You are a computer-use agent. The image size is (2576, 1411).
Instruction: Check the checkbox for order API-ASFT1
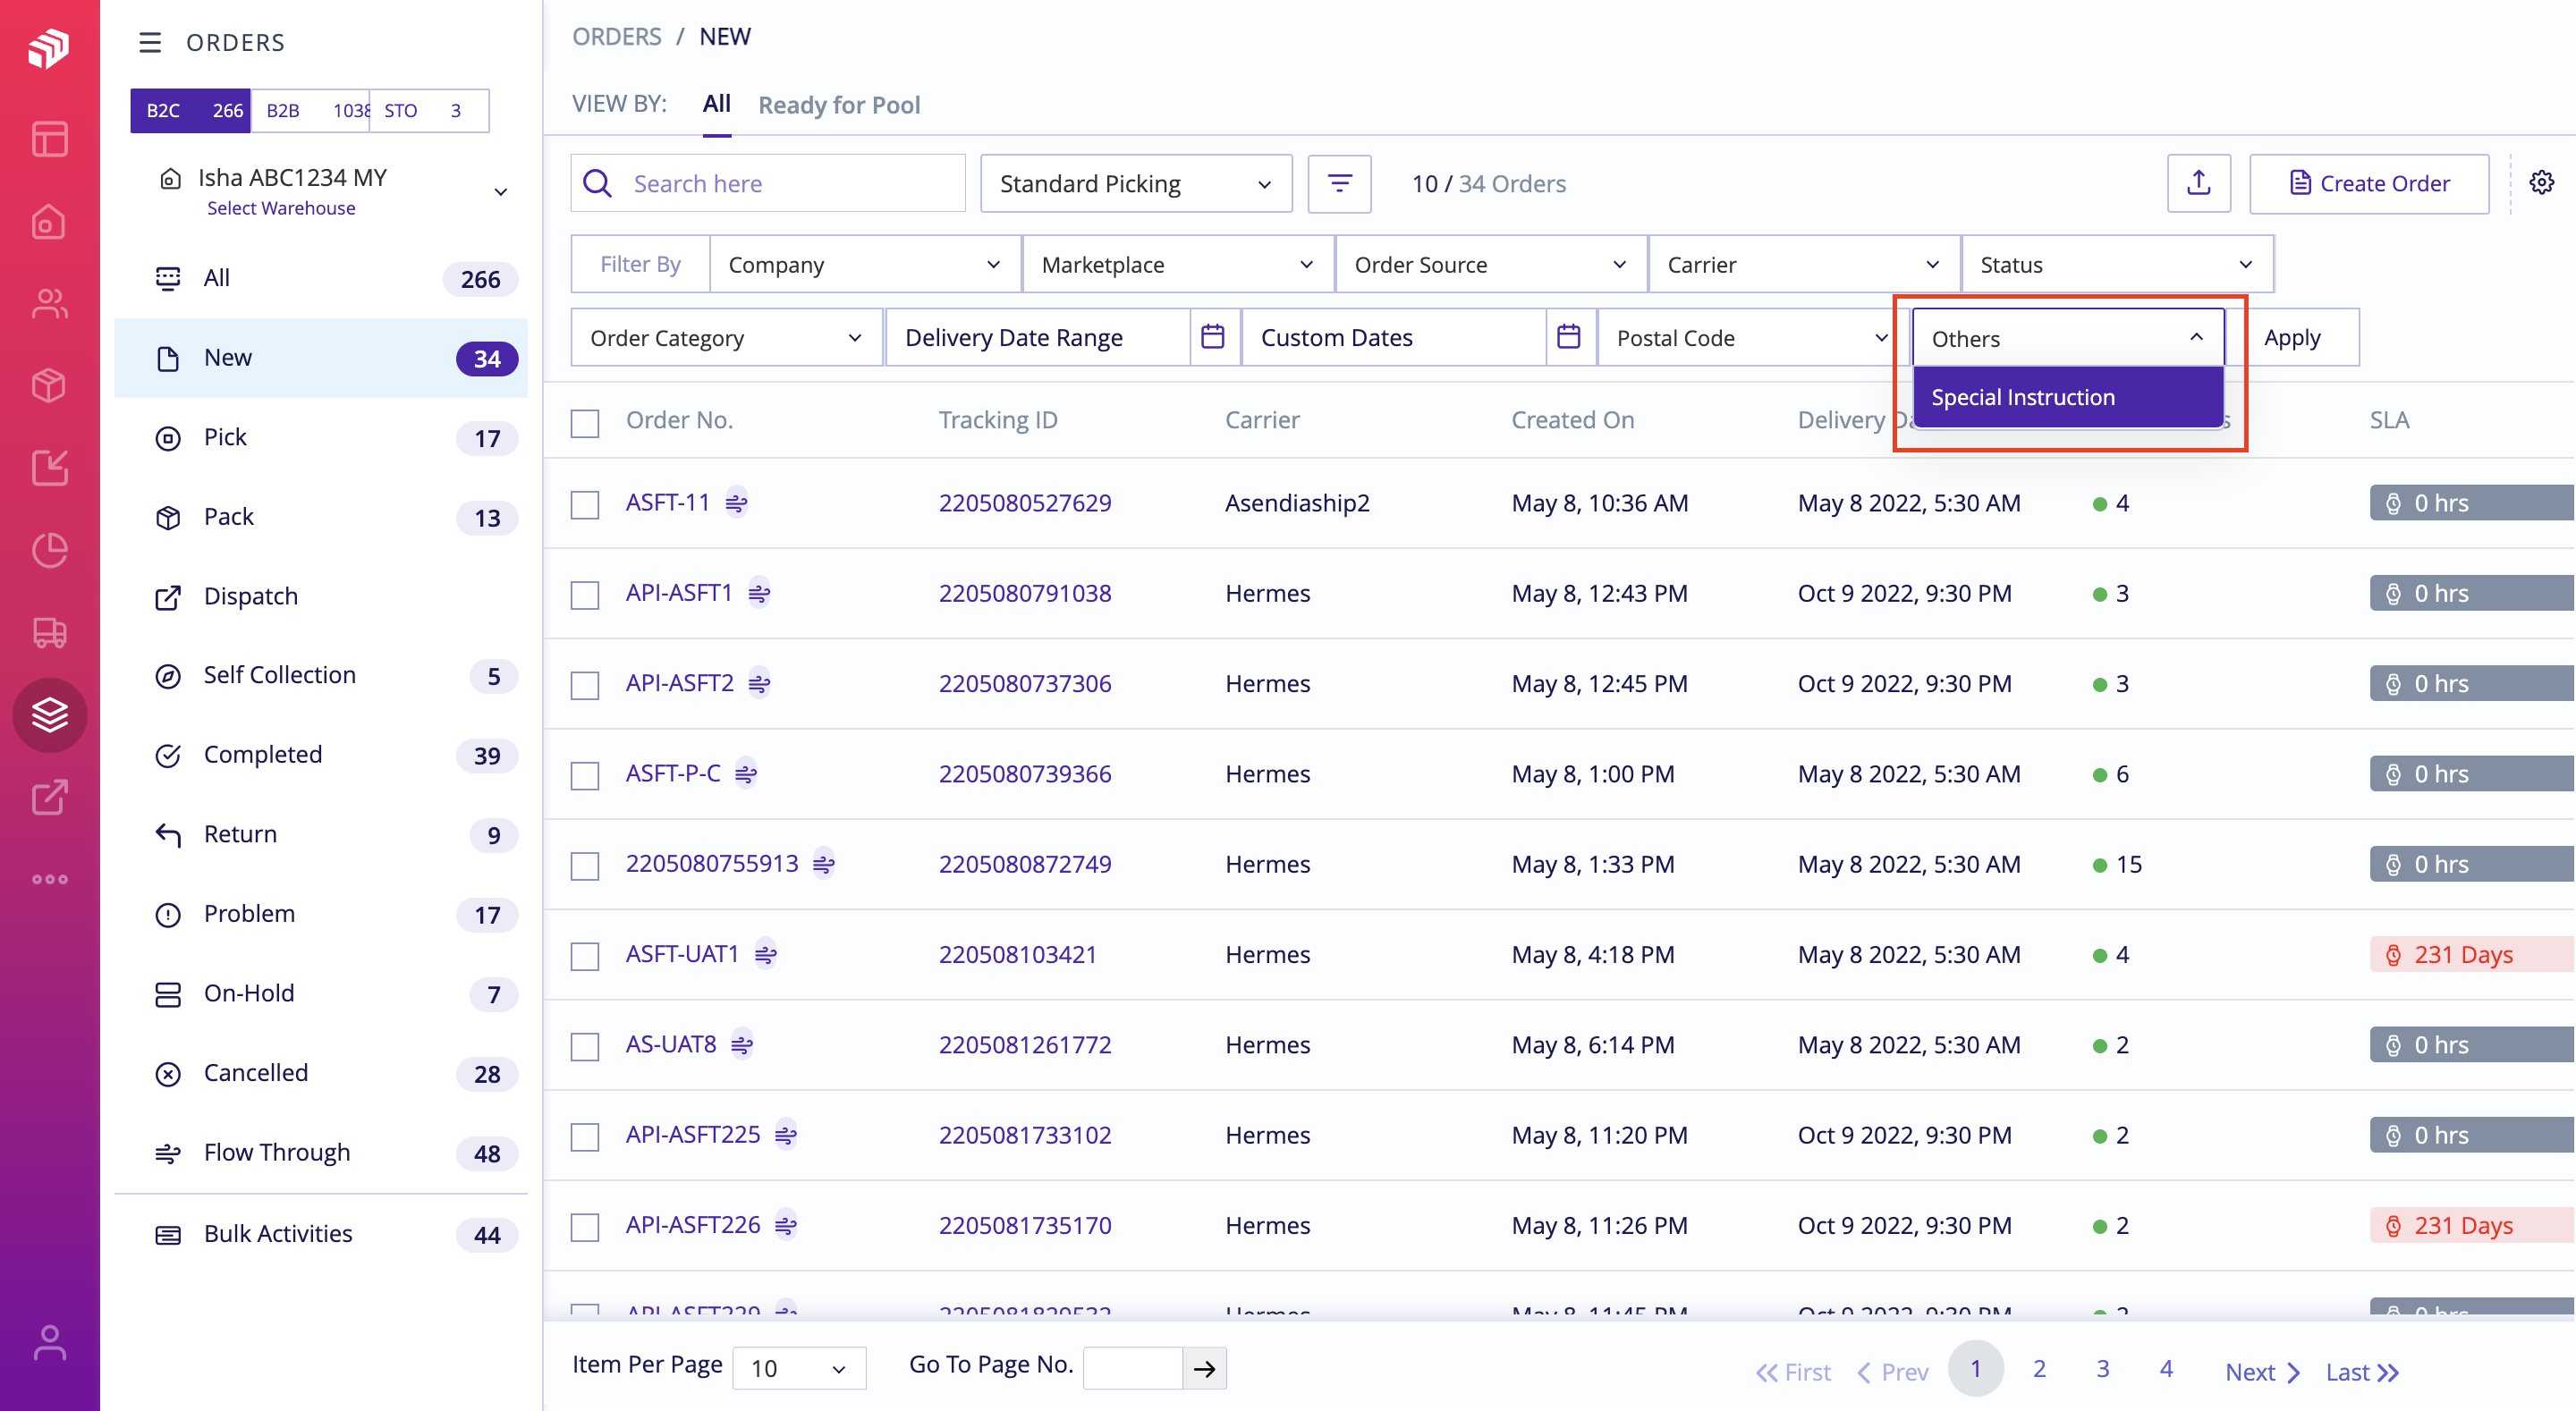click(584, 595)
